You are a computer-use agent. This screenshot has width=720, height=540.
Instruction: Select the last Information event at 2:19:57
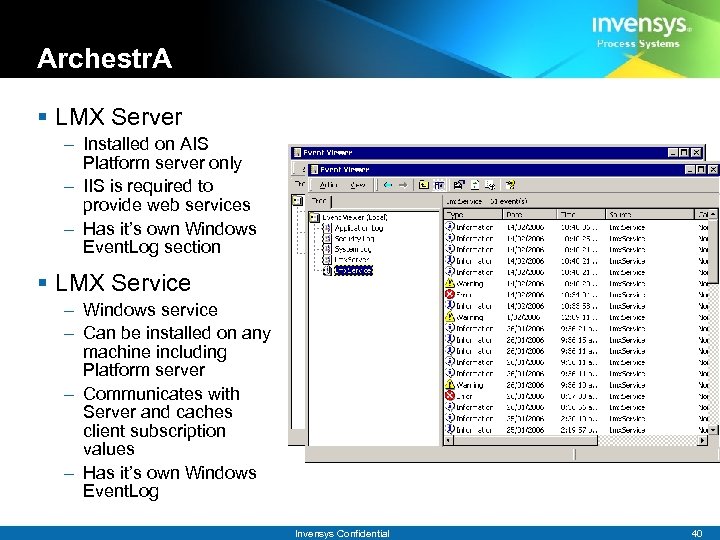tap(576, 430)
